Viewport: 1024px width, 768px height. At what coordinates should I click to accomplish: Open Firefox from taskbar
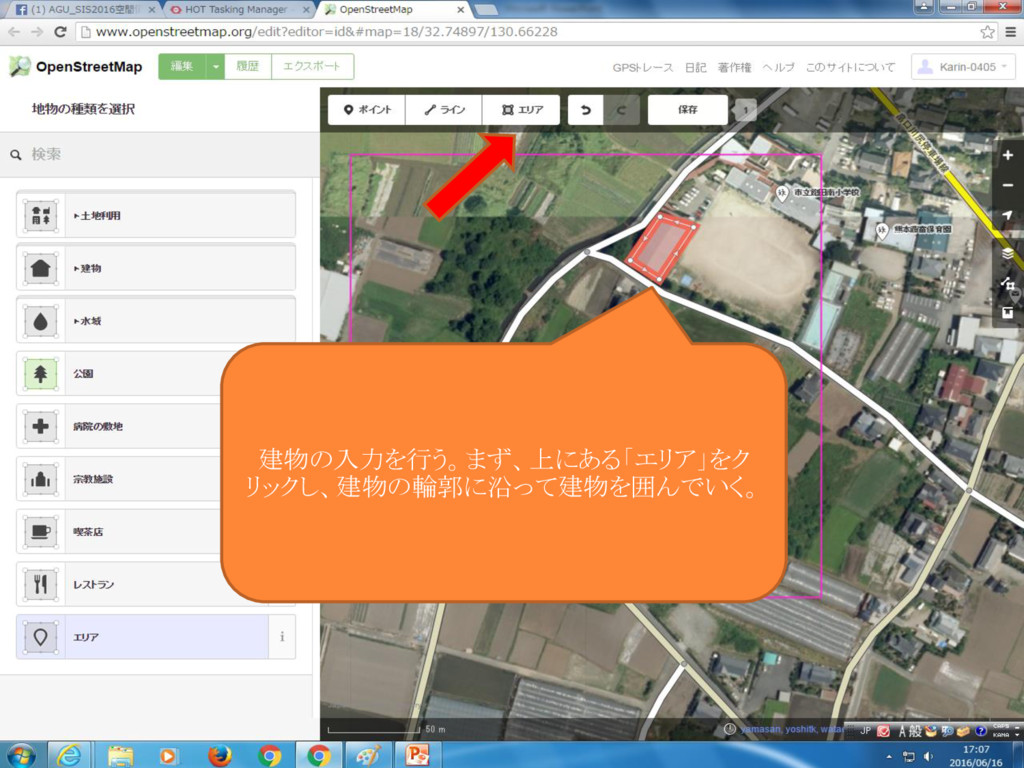pos(219,755)
